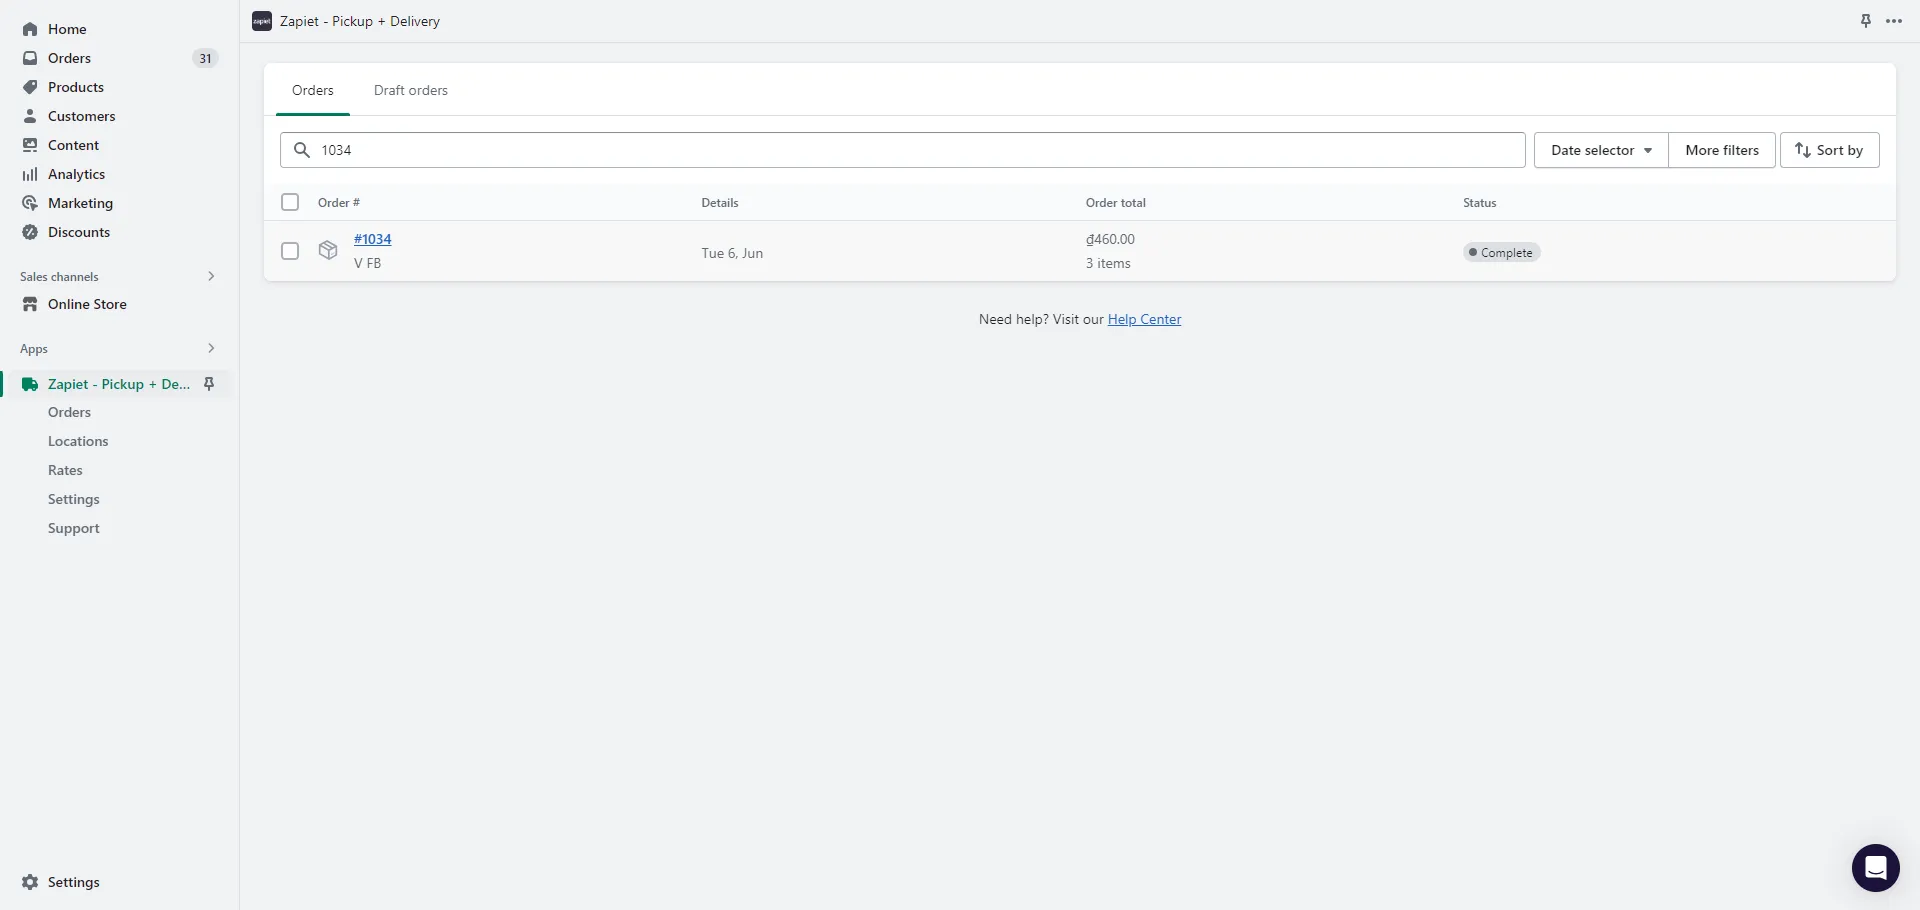Open the Sort by dropdown
This screenshot has height=910, width=1920.
click(x=1829, y=150)
